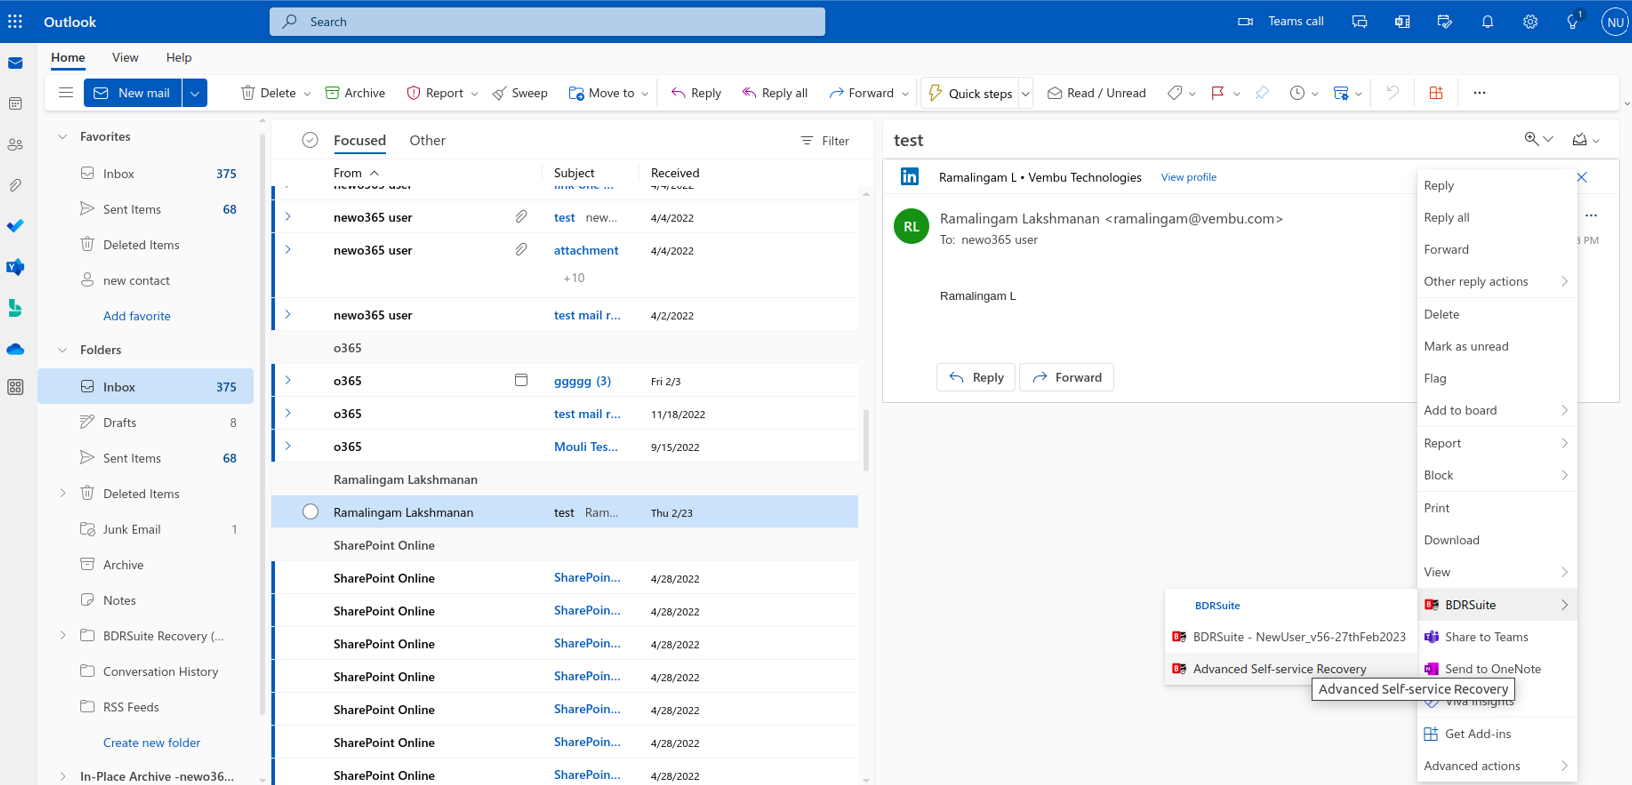The image size is (1632, 785).
Task: Open the Teams chat icon in header
Action: (x=1359, y=21)
